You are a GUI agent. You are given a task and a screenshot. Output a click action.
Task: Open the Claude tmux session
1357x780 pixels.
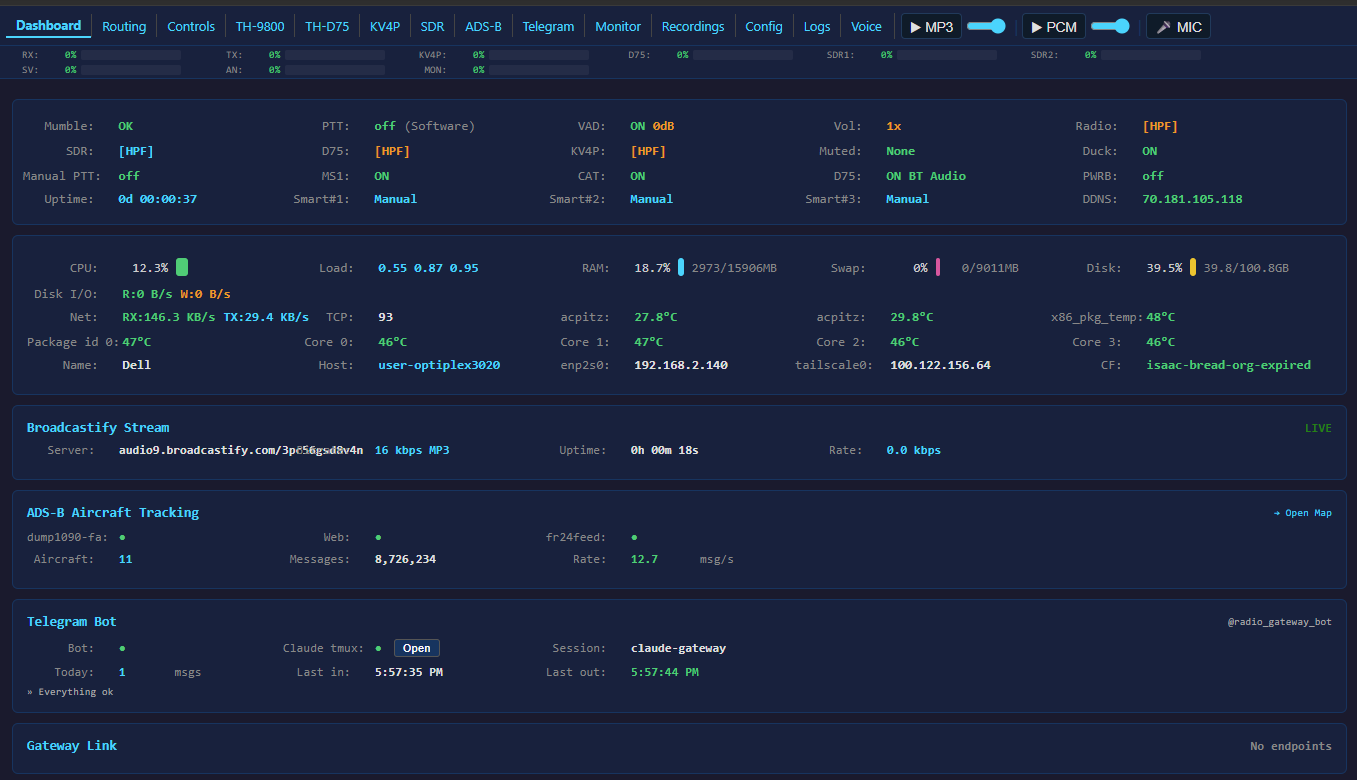(416, 647)
